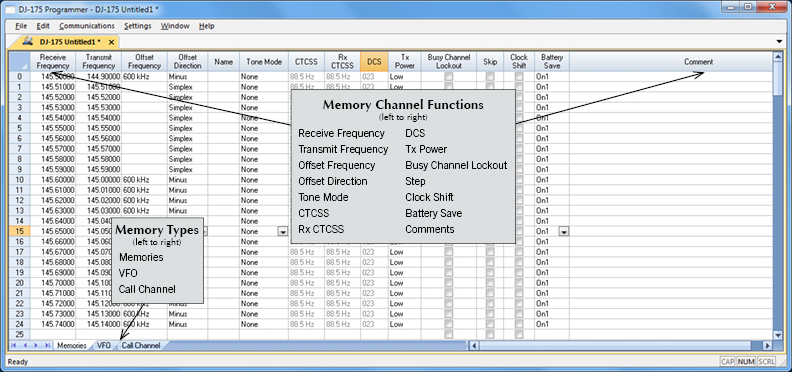Click receive frequency 145.55000 in channel 5
The width and height of the screenshot is (792, 372).
(x=53, y=128)
